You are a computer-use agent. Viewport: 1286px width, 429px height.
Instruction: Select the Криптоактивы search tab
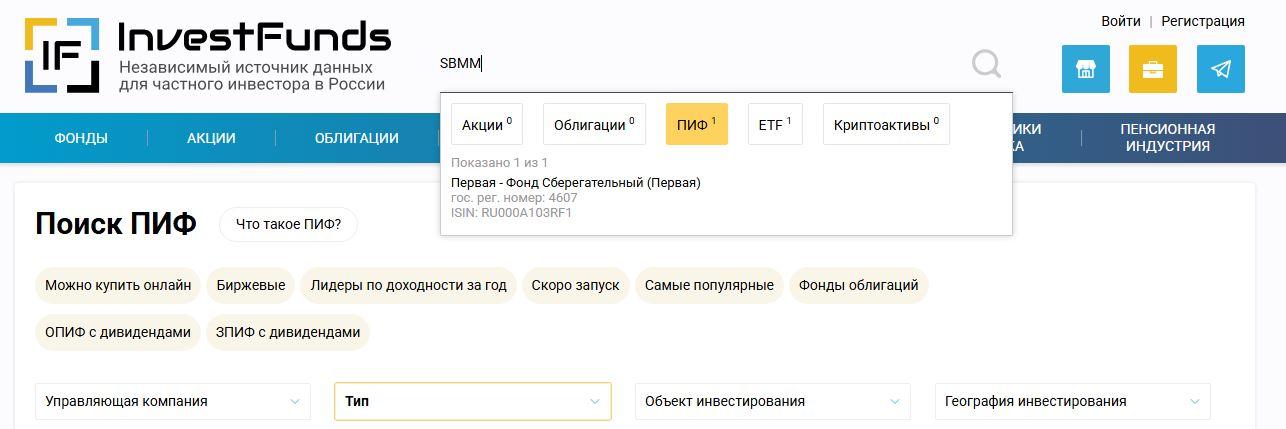(x=885, y=125)
